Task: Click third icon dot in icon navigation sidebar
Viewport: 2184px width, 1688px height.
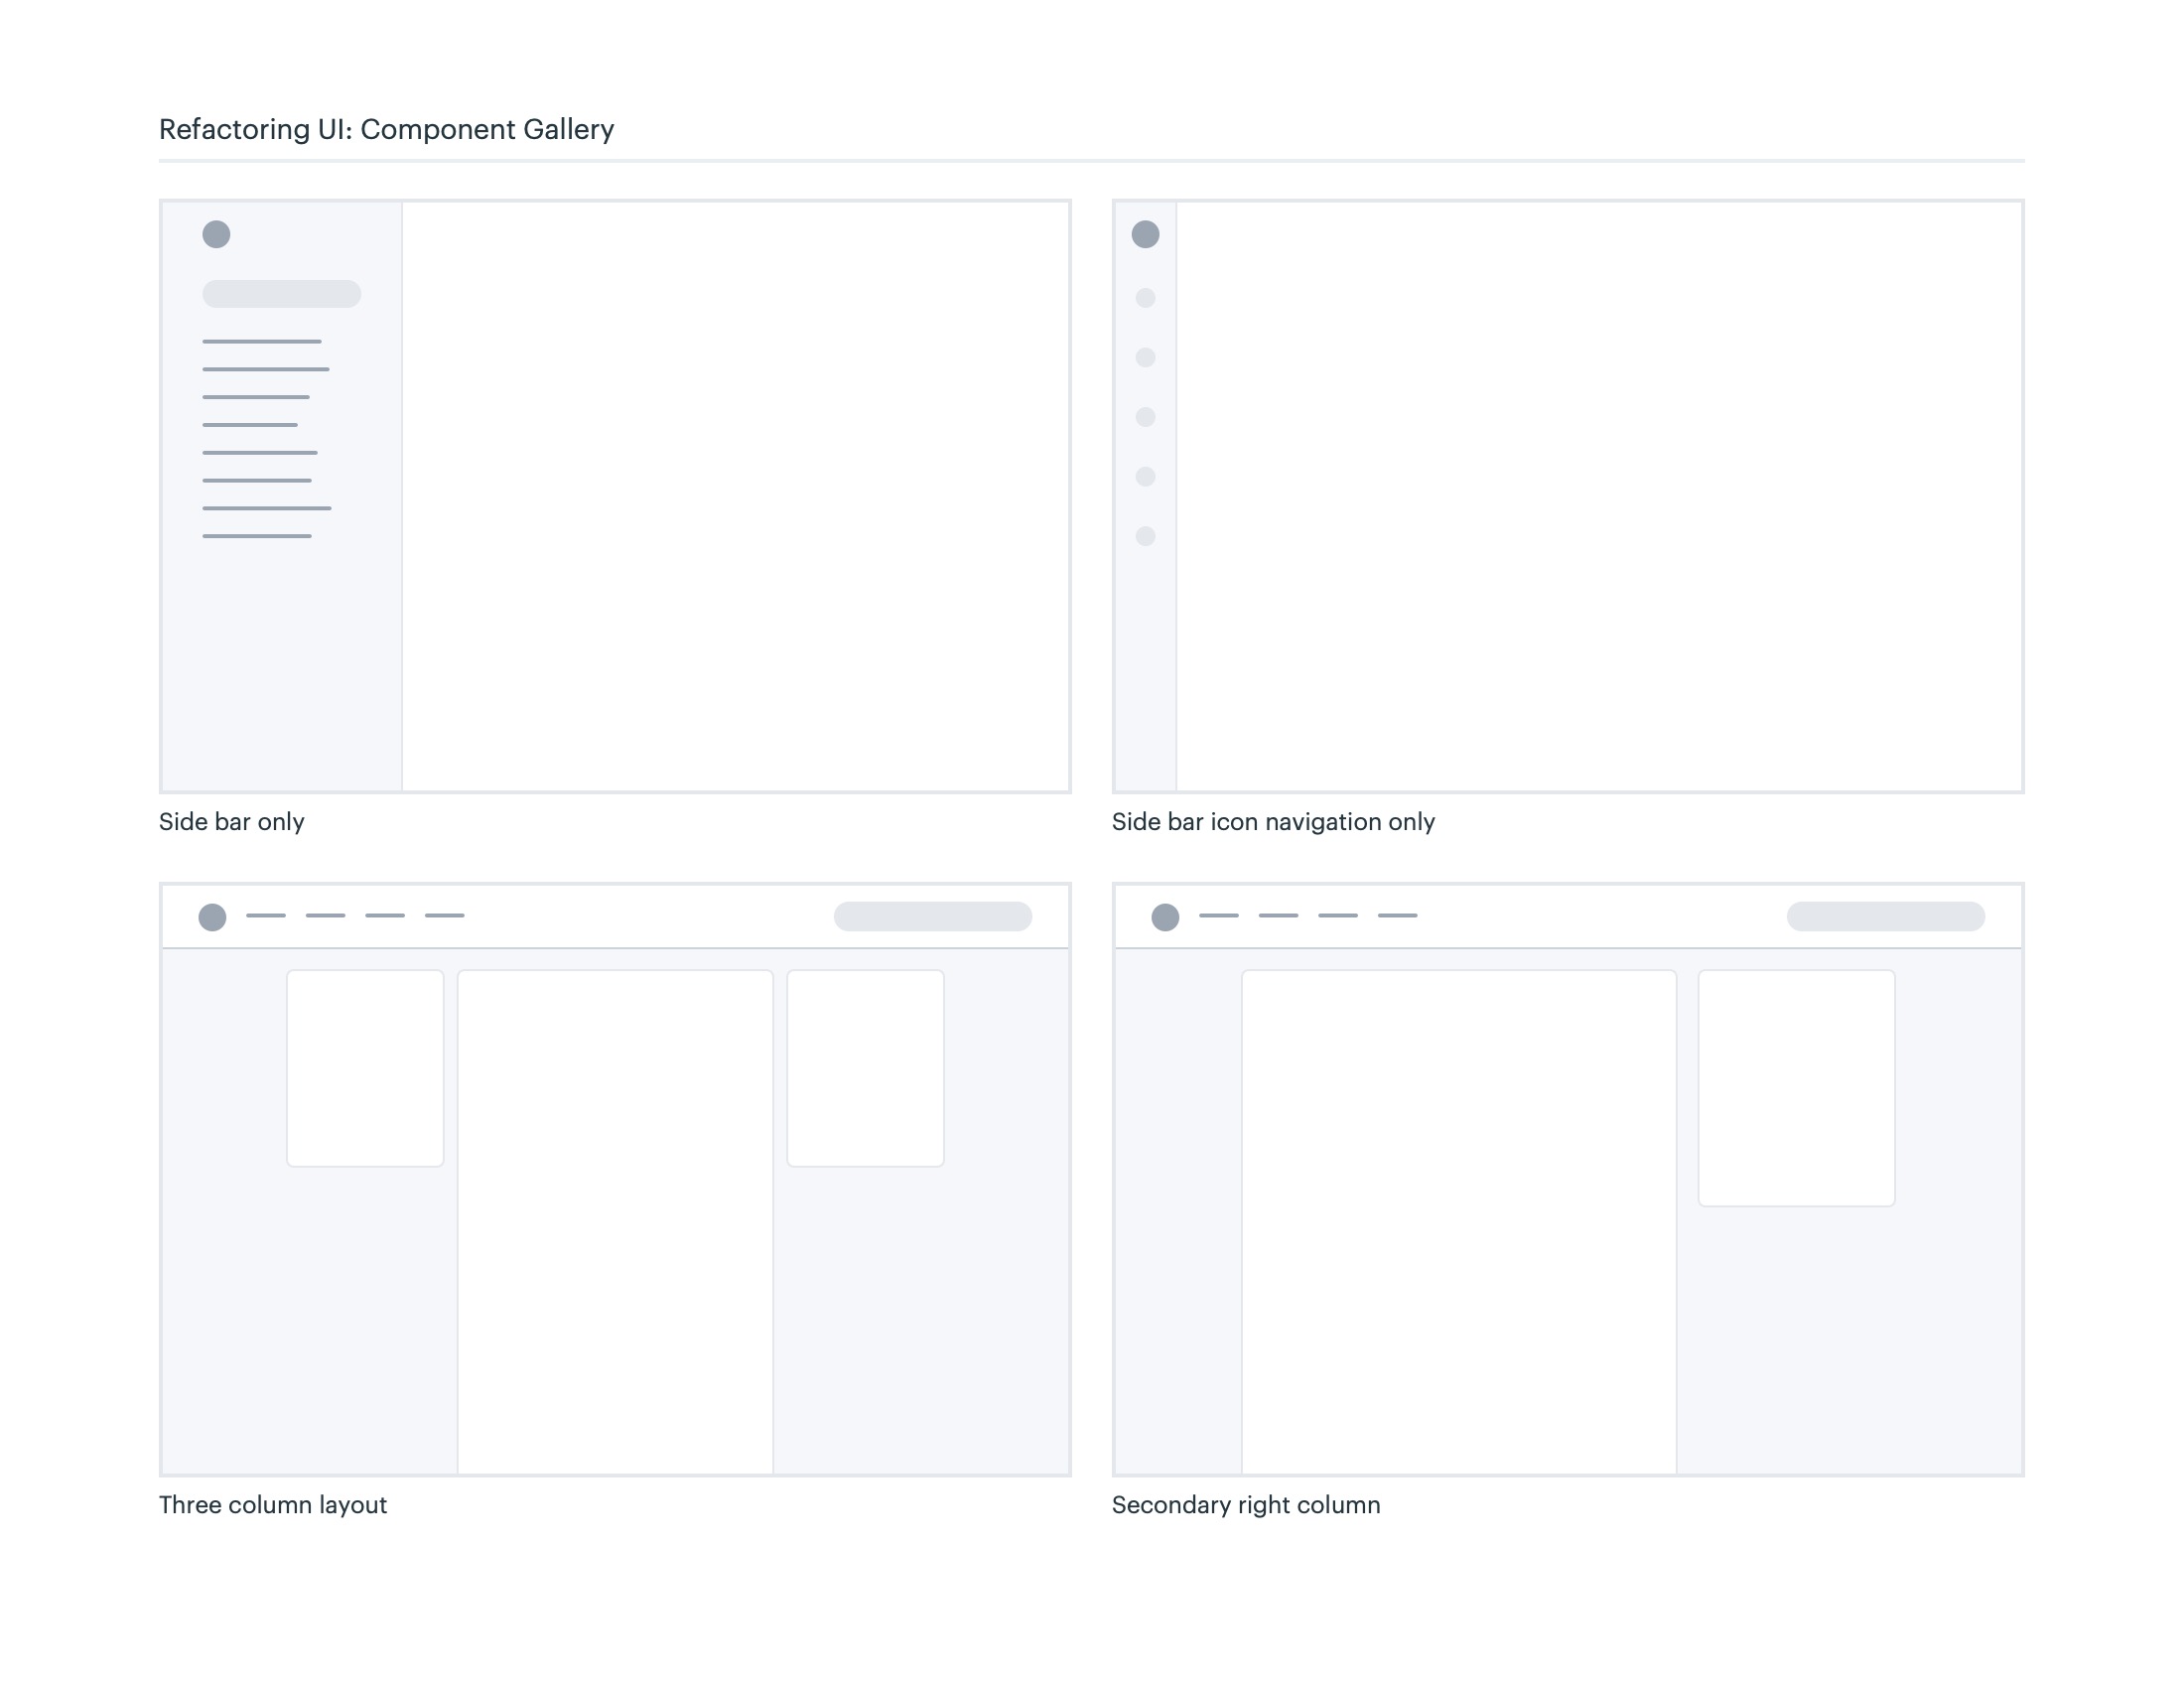Action: [1145, 417]
